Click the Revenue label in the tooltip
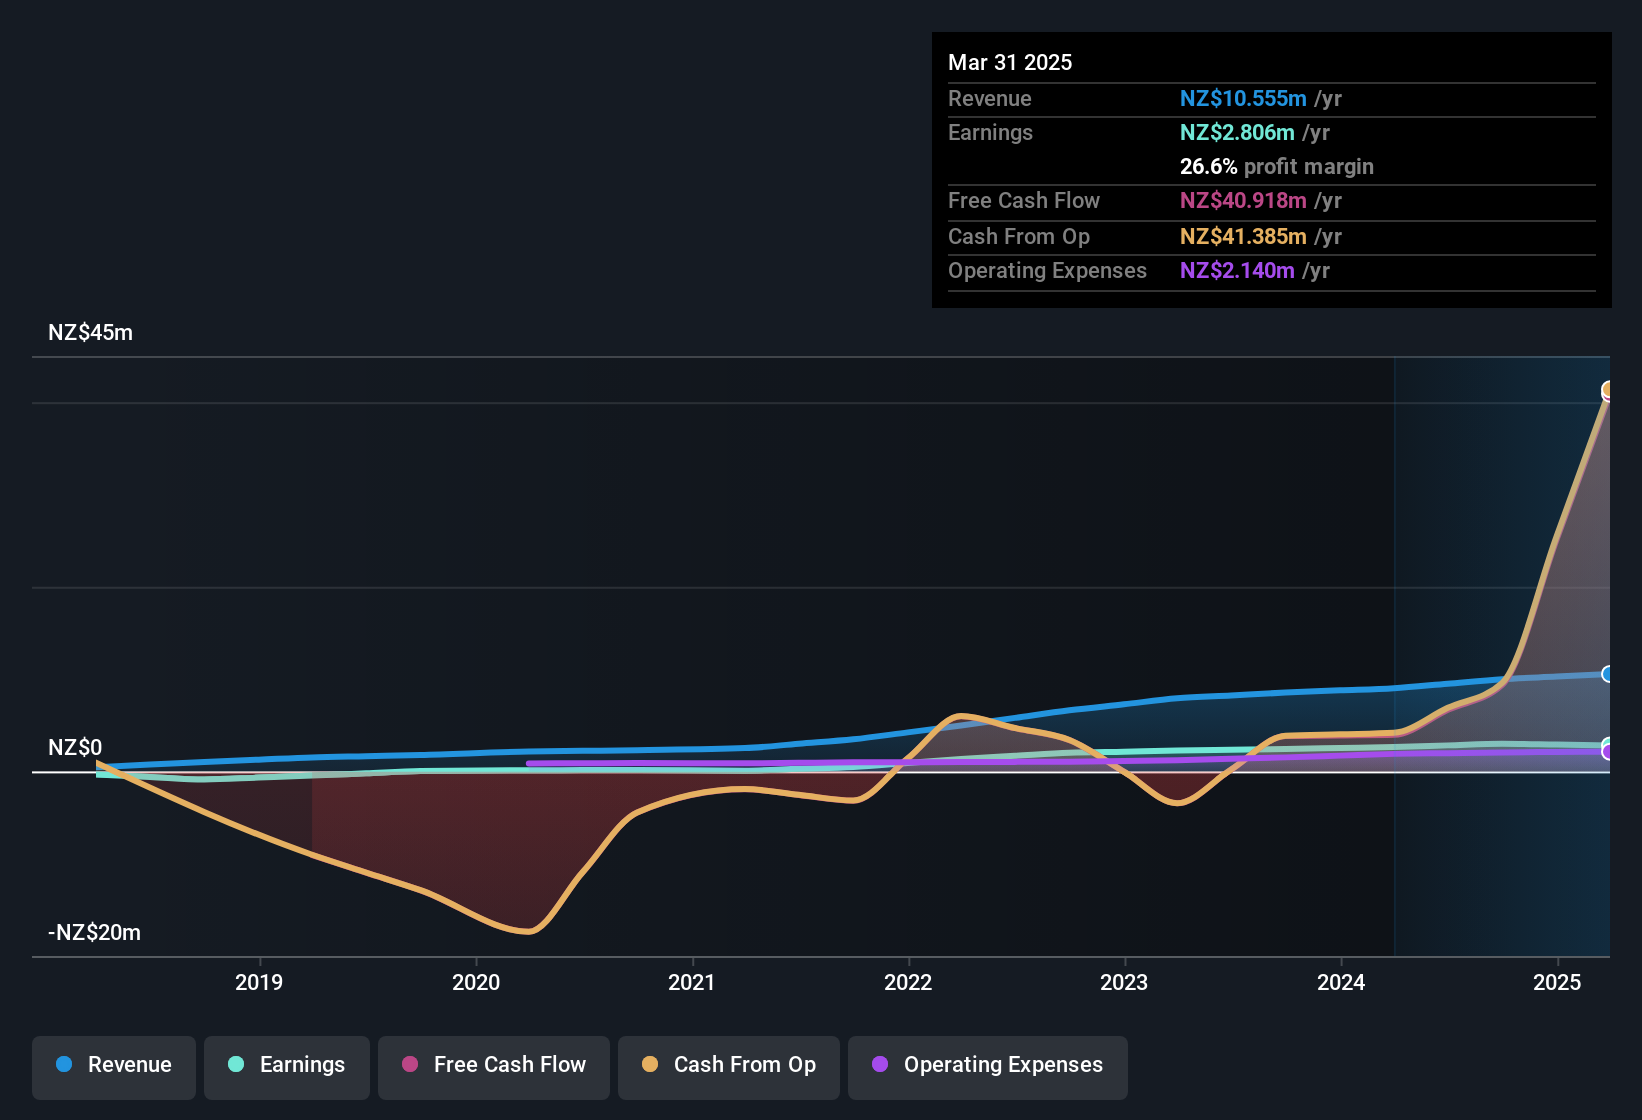Screen dimensions: 1642x1120 coord(989,98)
